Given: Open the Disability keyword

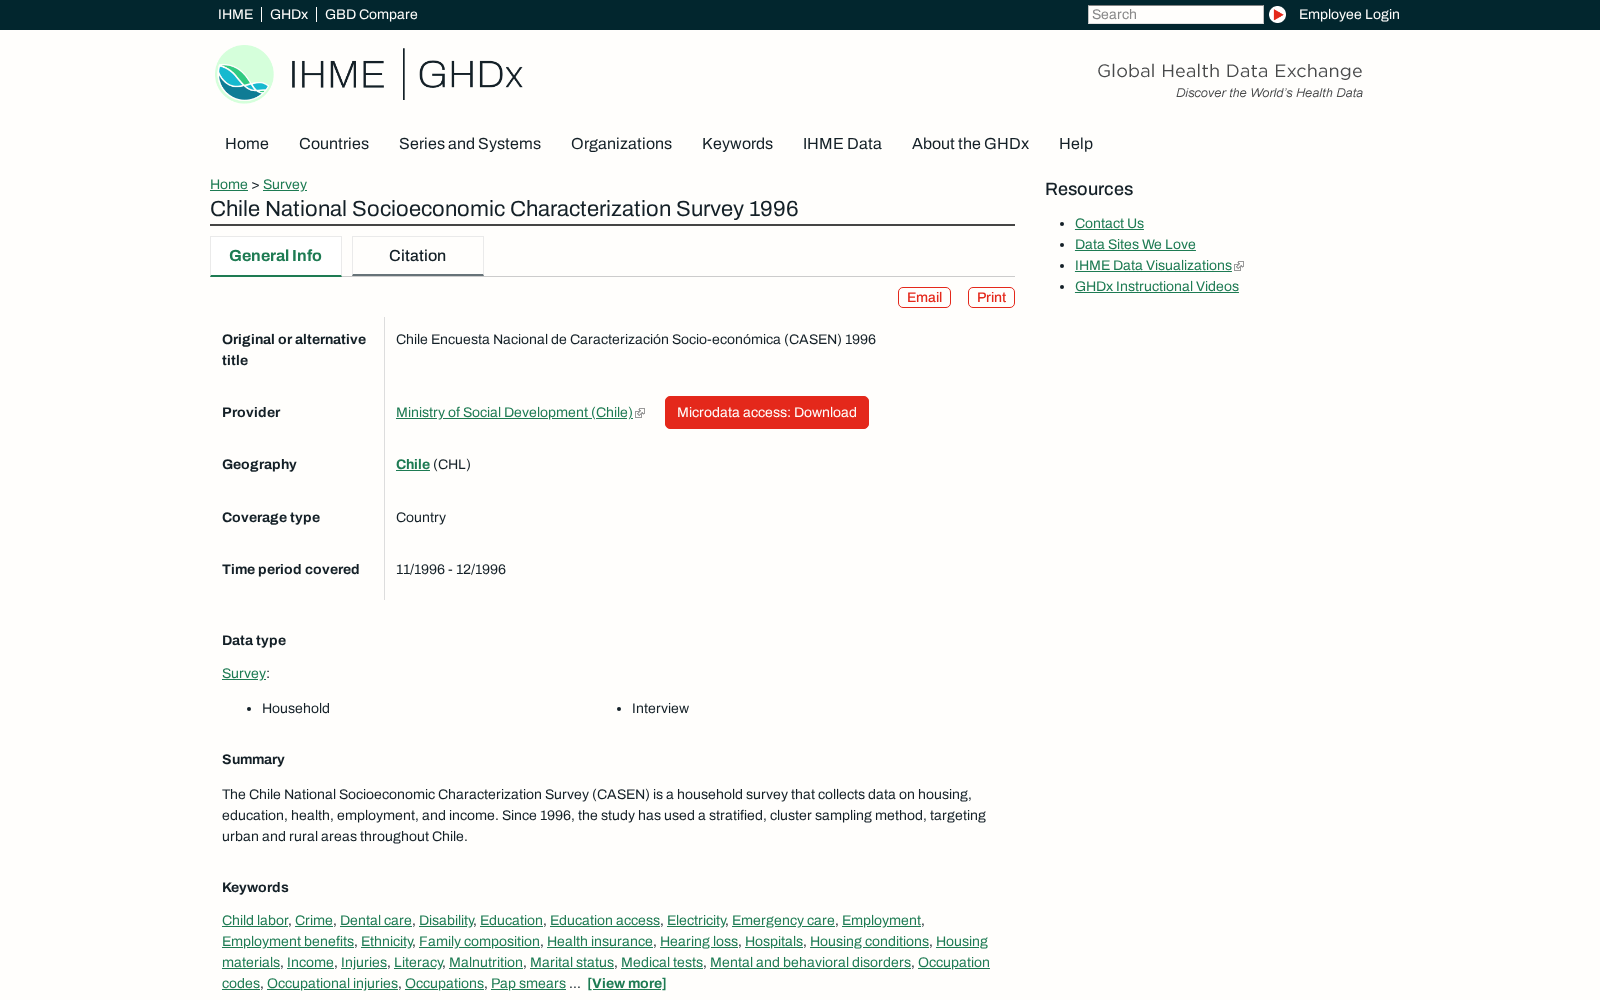Looking at the screenshot, I should coord(446,920).
